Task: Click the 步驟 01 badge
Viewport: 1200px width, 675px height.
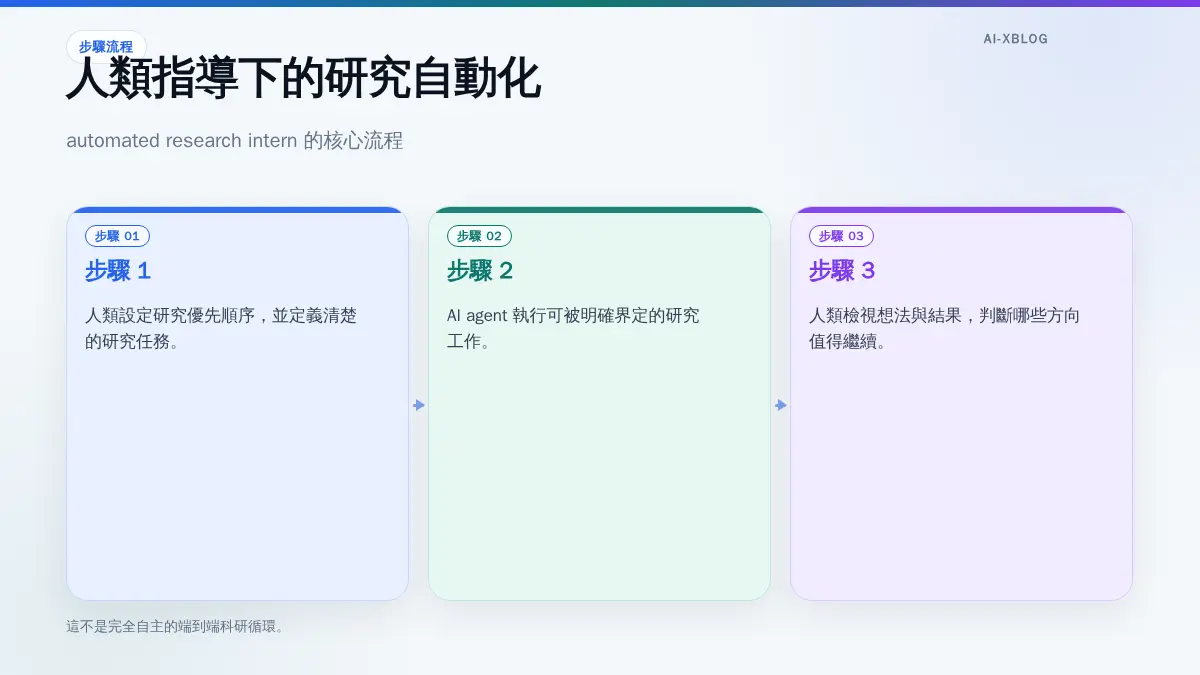Action: (x=117, y=236)
